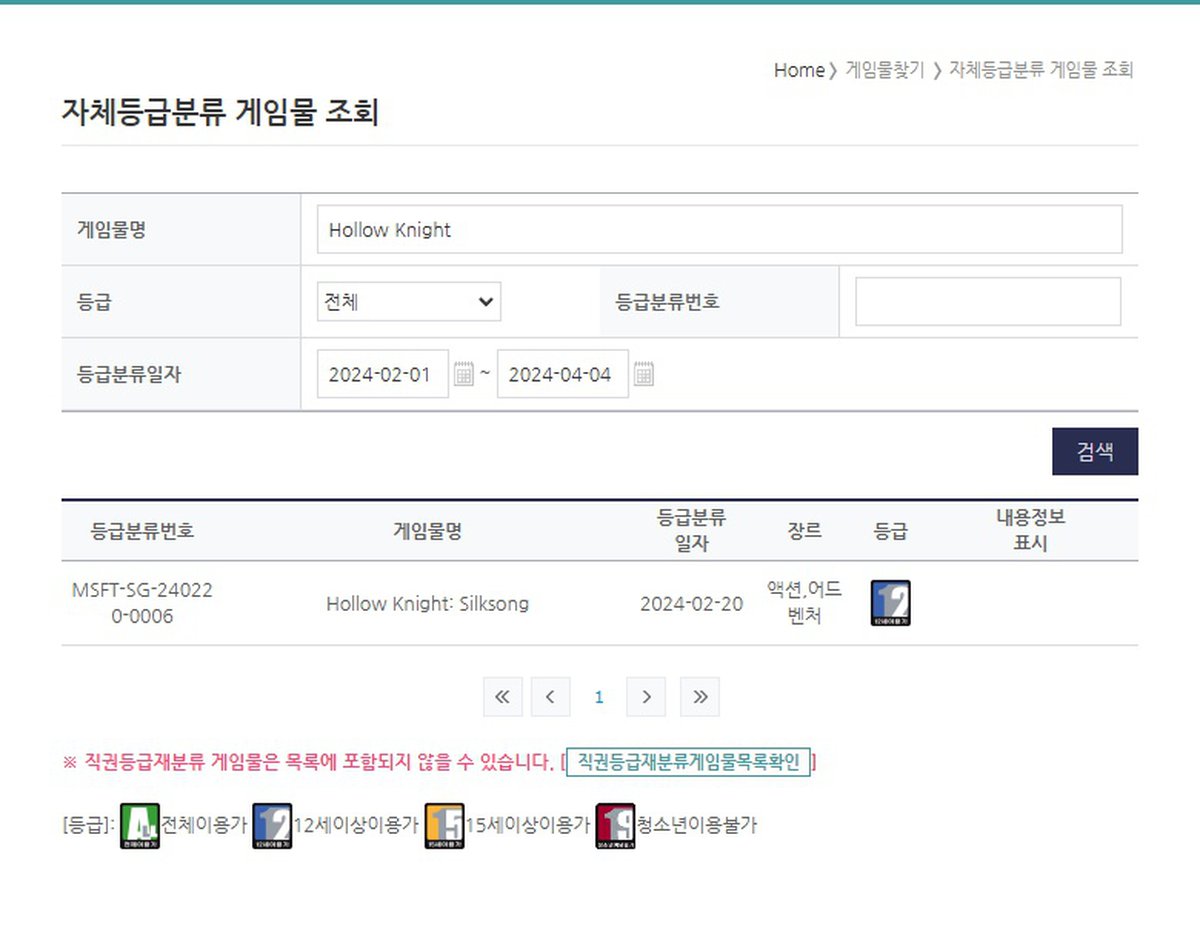Open 직권등급재분류게임물목록확인 link
This screenshot has height=926, width=1200.
[689, 762]
